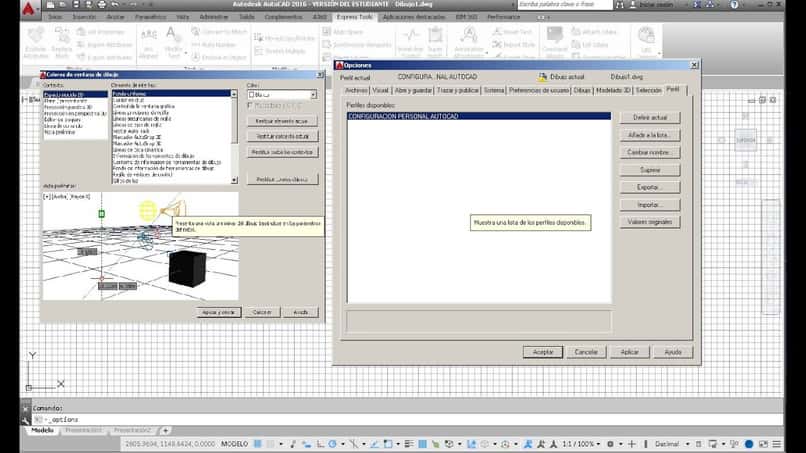Open the Inicio ribbon tab
This screenshot has height=453, width=806.
click(x=55, y=17)
